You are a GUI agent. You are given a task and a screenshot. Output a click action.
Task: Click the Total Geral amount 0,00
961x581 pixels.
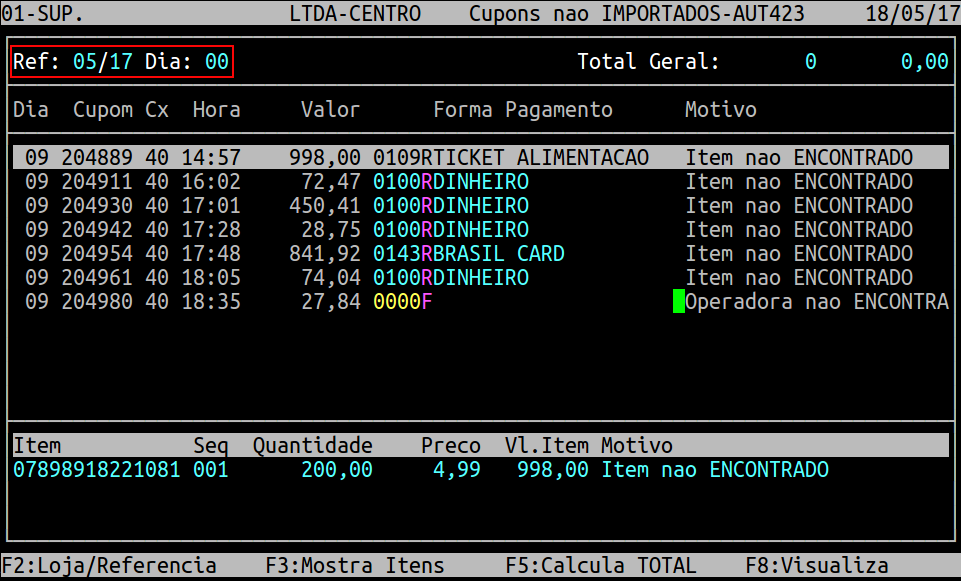[925, 61]
